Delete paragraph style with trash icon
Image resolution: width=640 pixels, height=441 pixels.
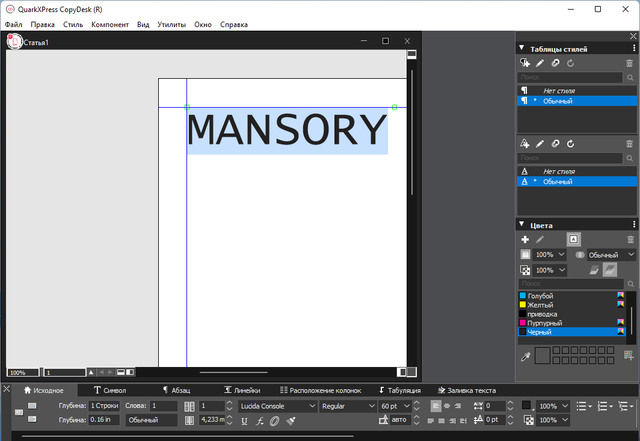tap(629, 63)
